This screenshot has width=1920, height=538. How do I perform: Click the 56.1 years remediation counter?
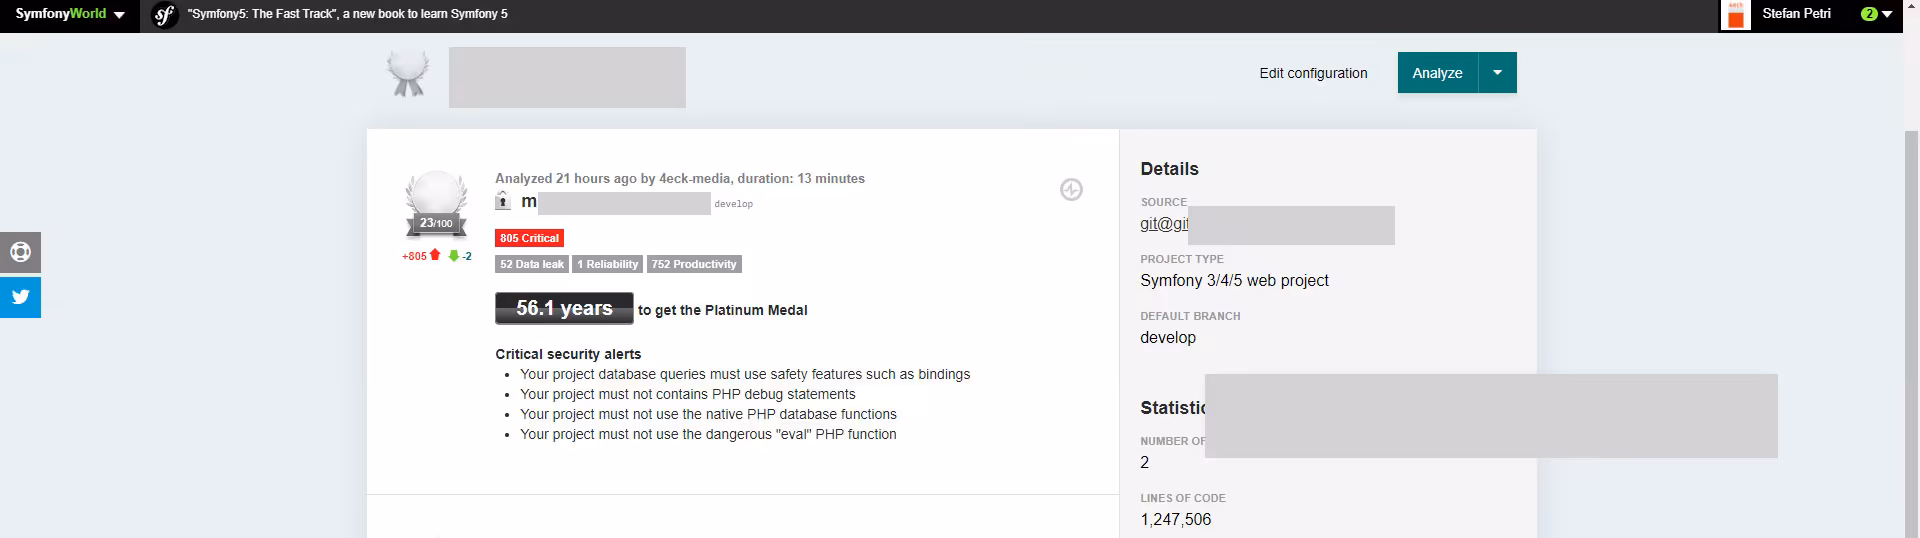[x=564, y=309]
